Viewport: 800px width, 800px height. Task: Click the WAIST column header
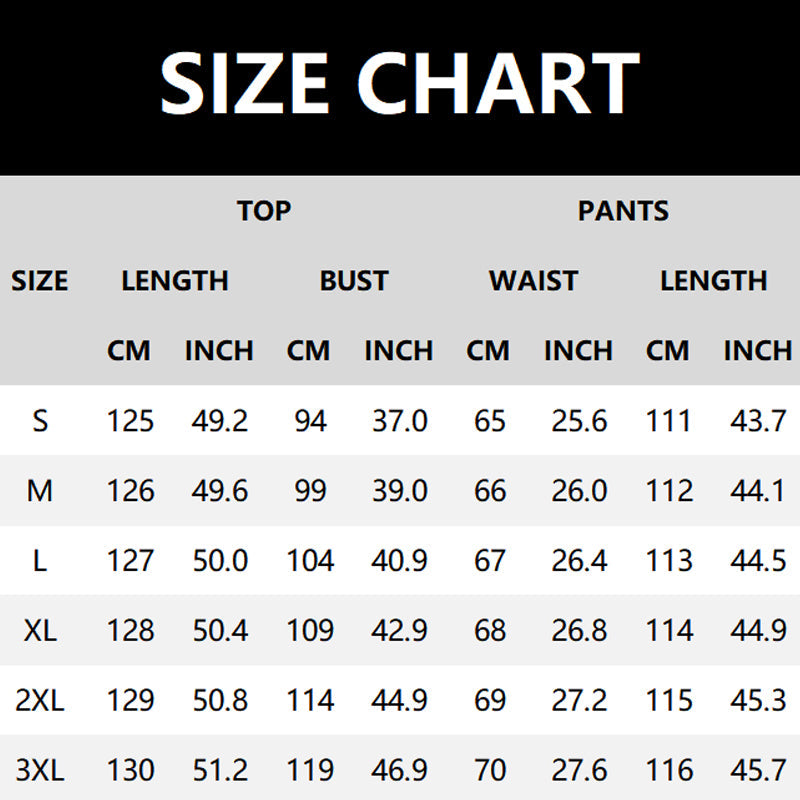(533, 281)
